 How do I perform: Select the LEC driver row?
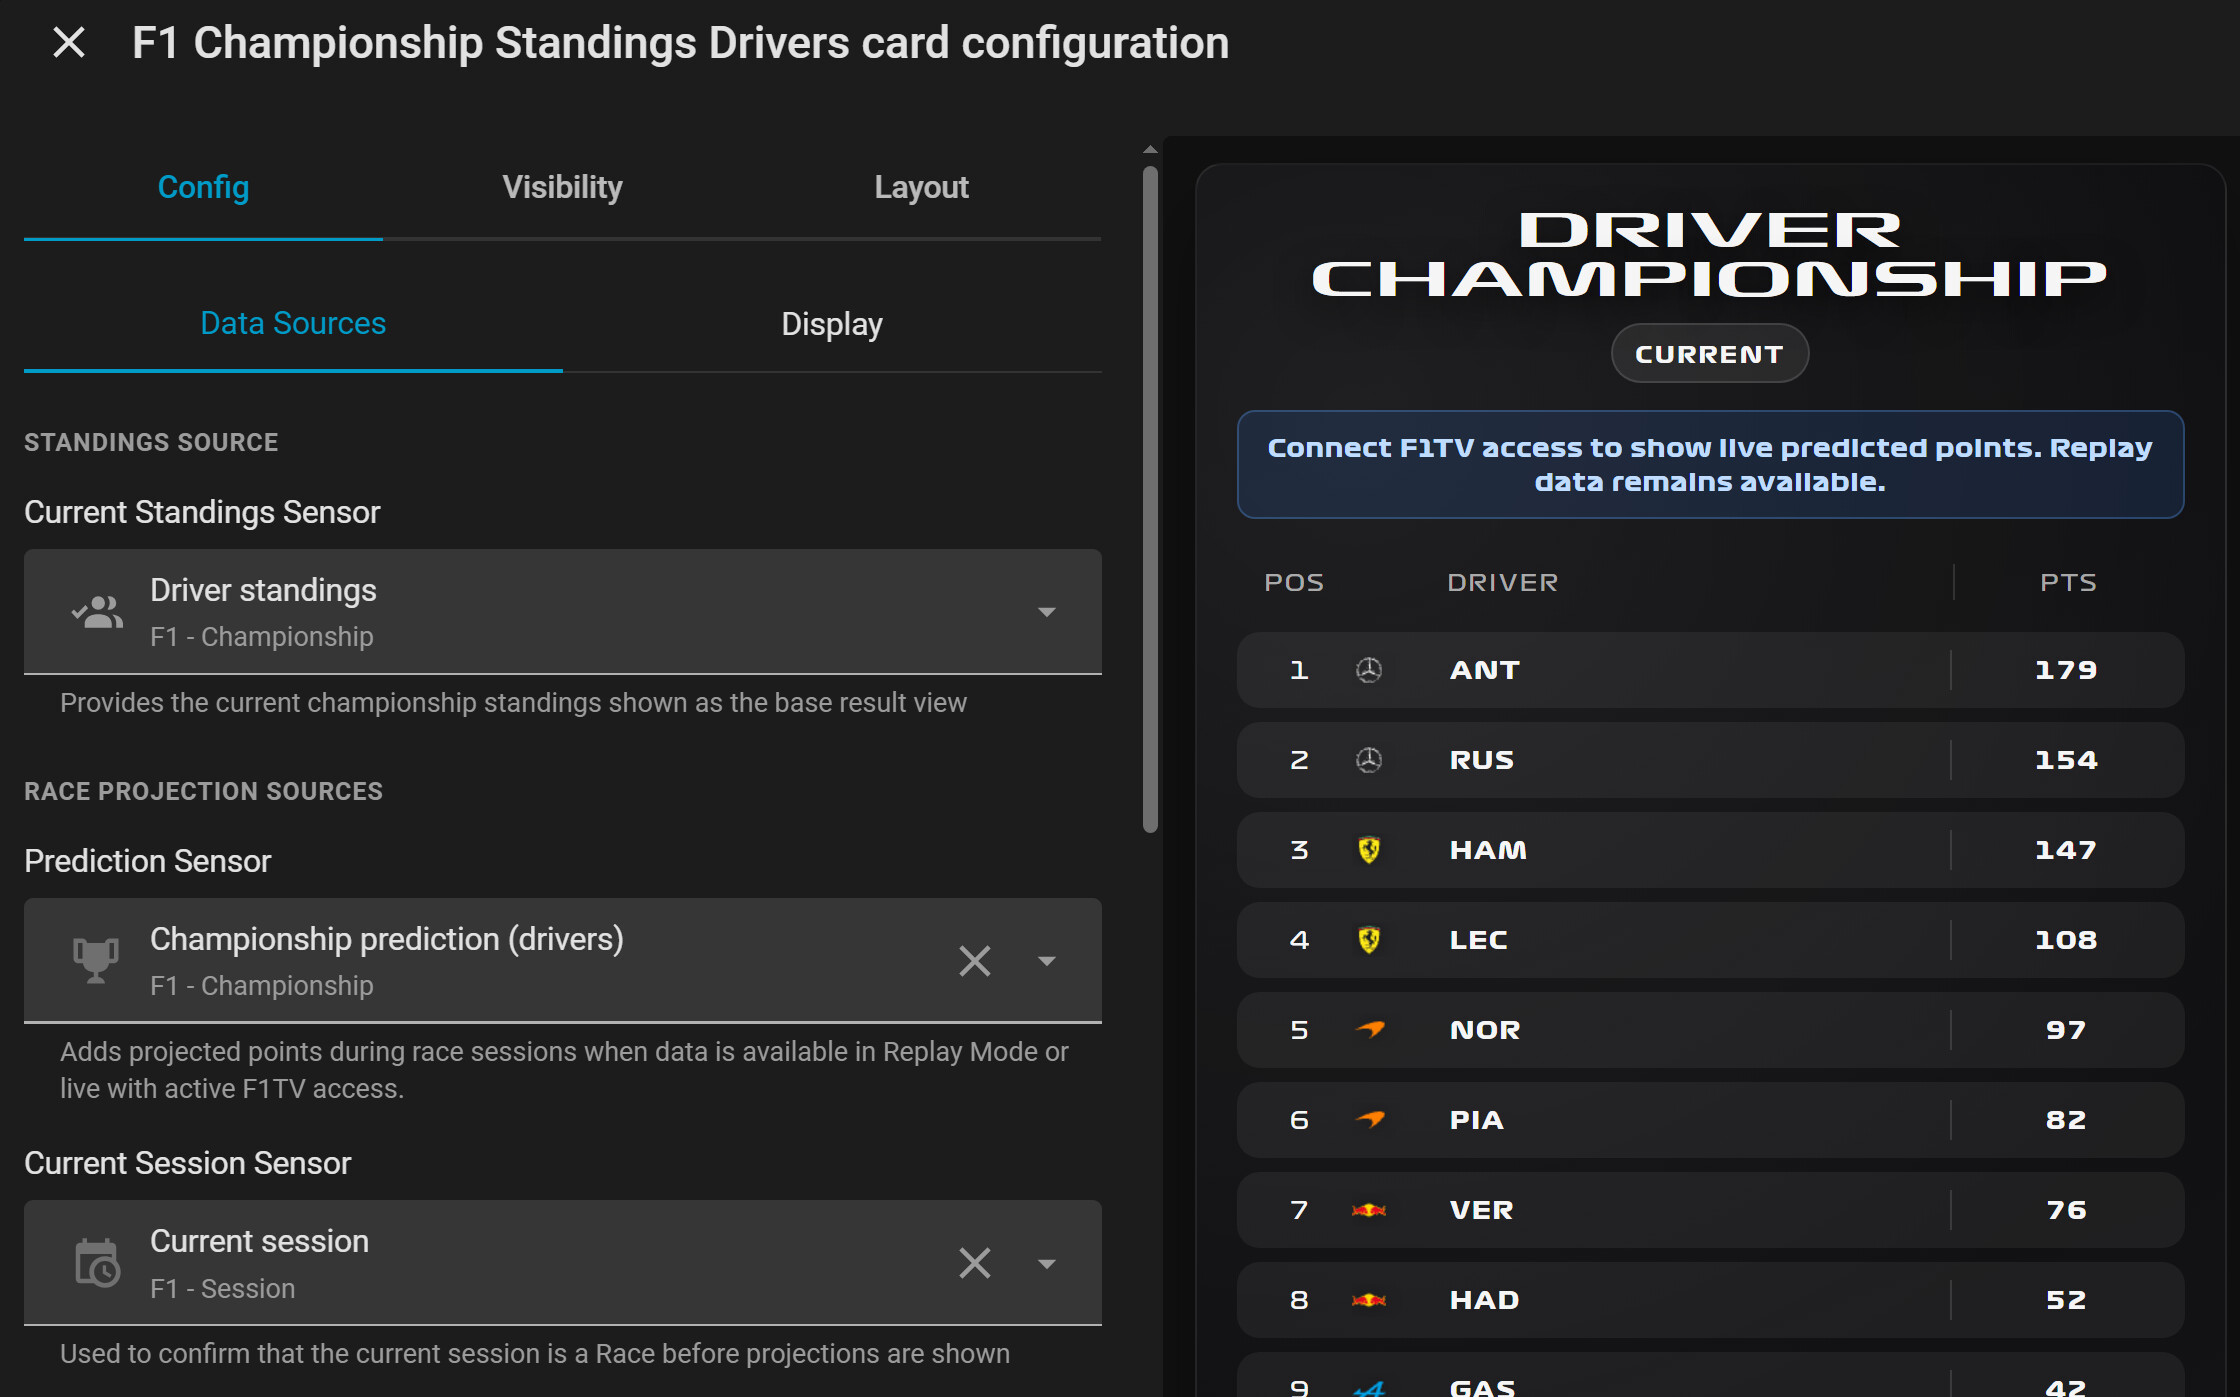[x=1710, y=940]
